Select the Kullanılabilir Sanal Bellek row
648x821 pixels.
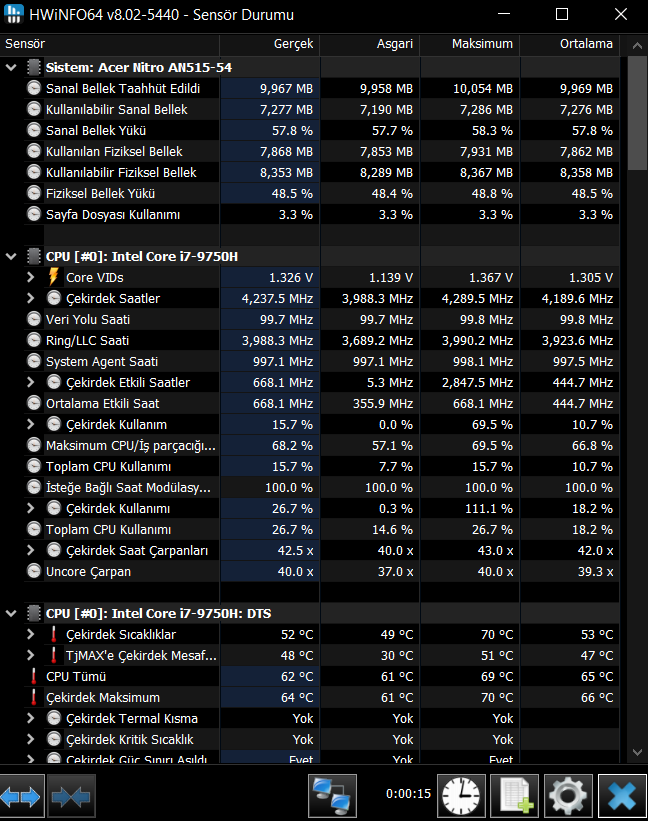tap(322, 109)
